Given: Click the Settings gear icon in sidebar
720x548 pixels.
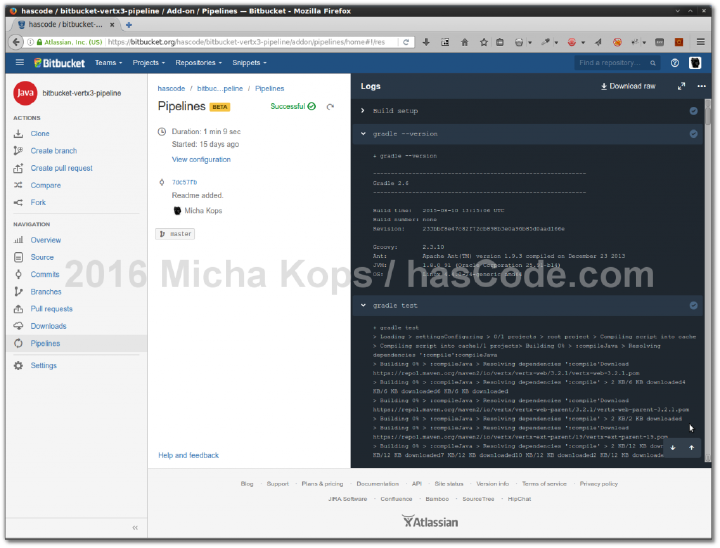Looking at the screenshot, I should click(x=18, y=365).
